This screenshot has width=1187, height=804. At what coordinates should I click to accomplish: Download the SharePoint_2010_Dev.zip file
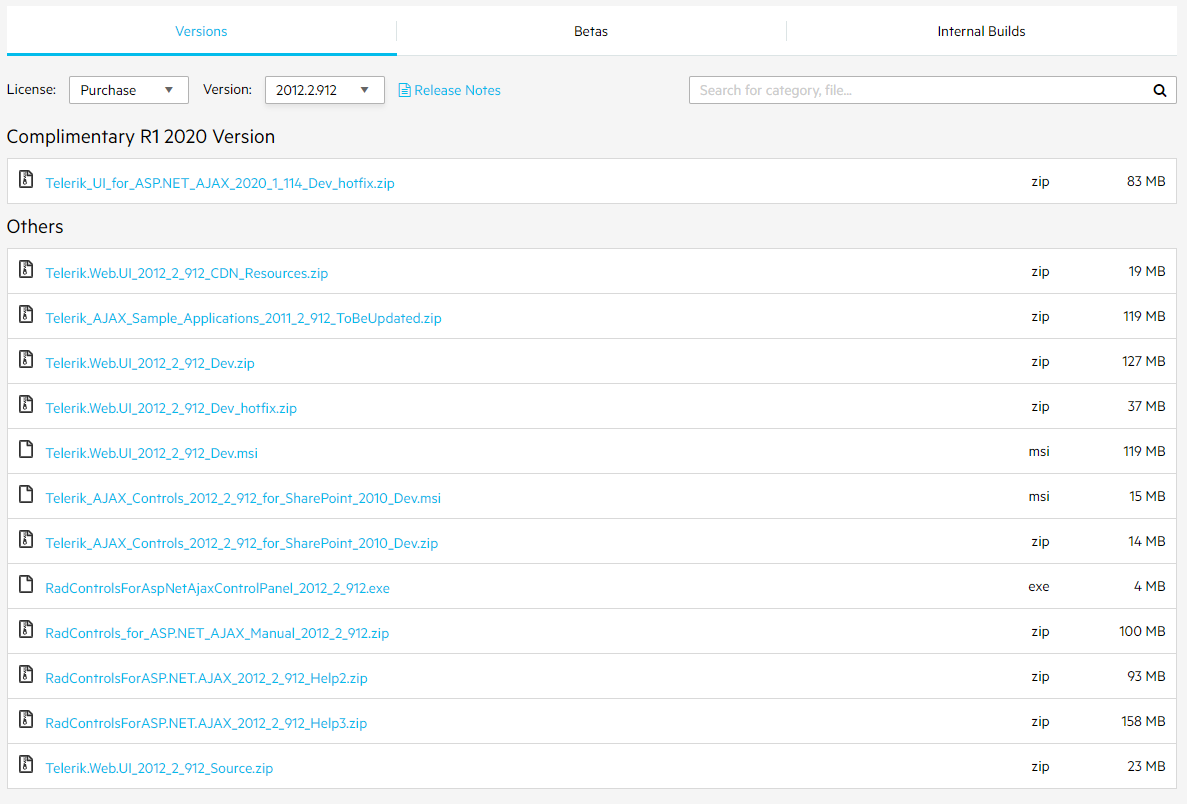[241, 544]
